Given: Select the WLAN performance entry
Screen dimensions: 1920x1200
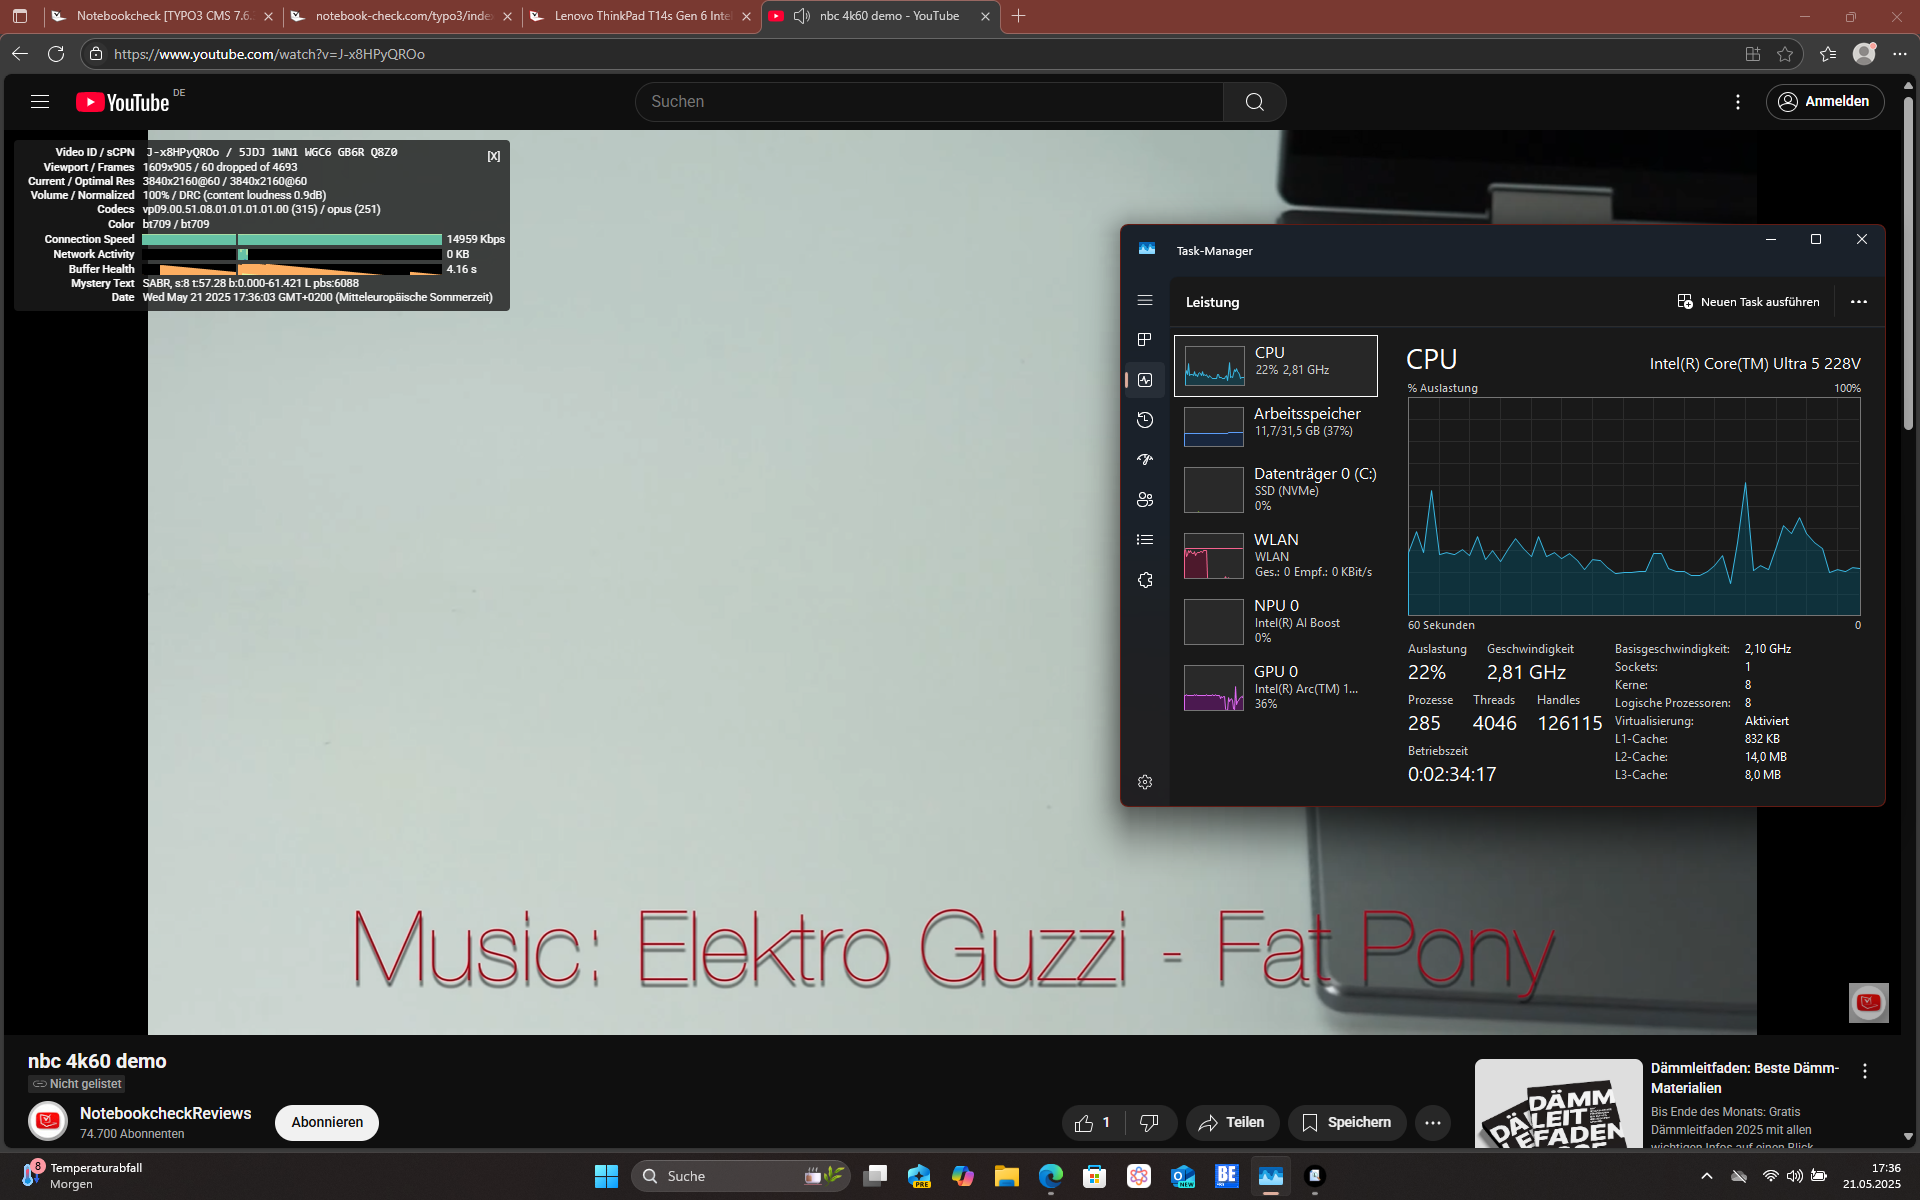Looking at the screenshot, I should coord(1275,555).
